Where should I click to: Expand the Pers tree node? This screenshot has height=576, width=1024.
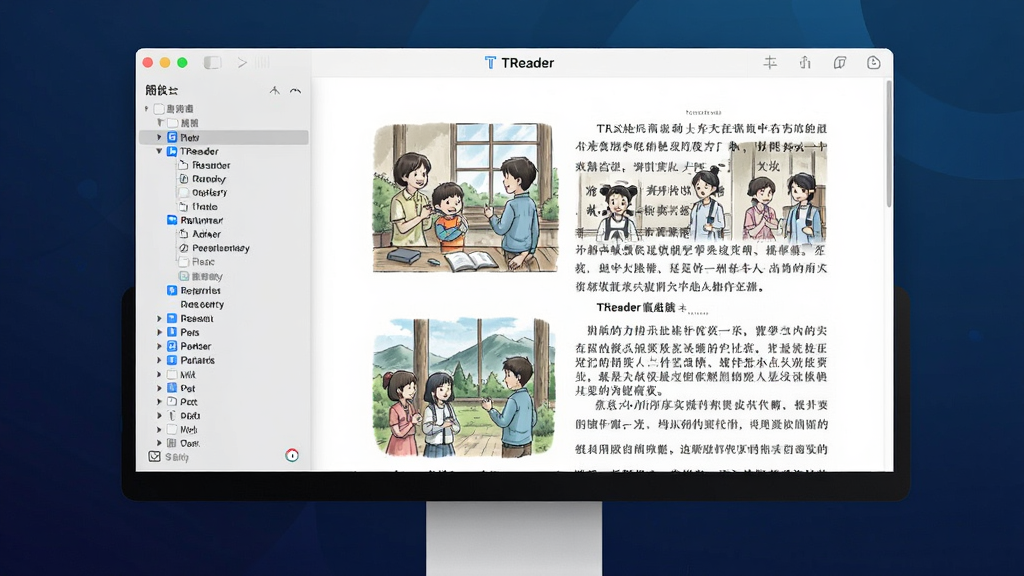(159, 332)
